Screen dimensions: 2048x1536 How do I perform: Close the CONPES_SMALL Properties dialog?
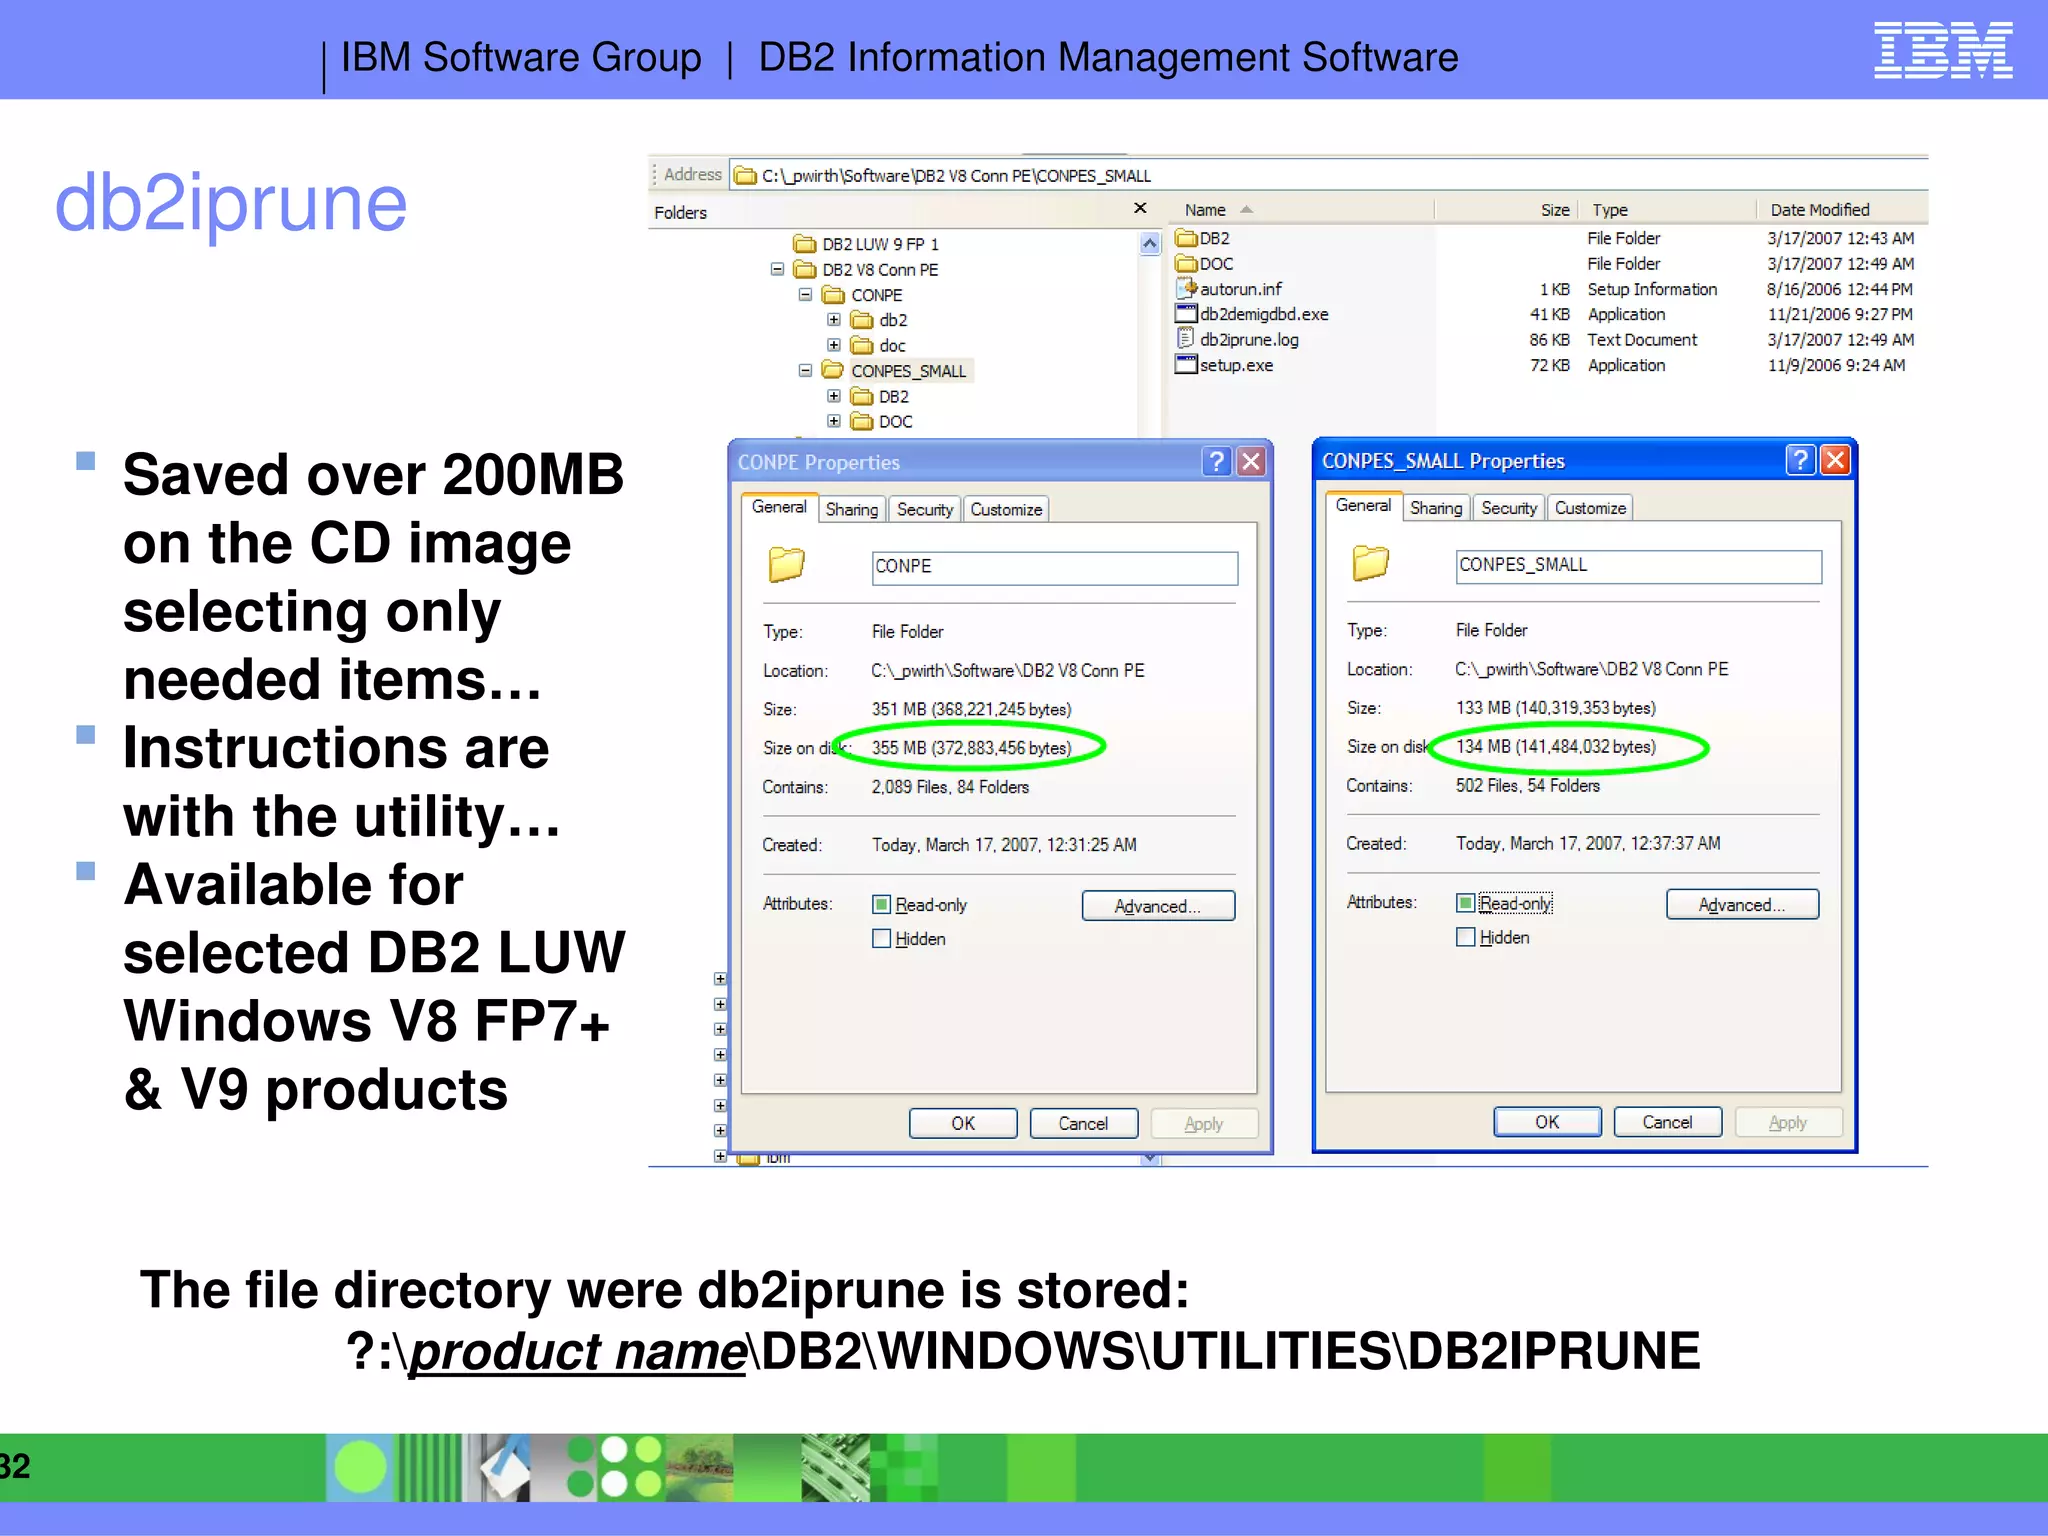coord(1835,460)
